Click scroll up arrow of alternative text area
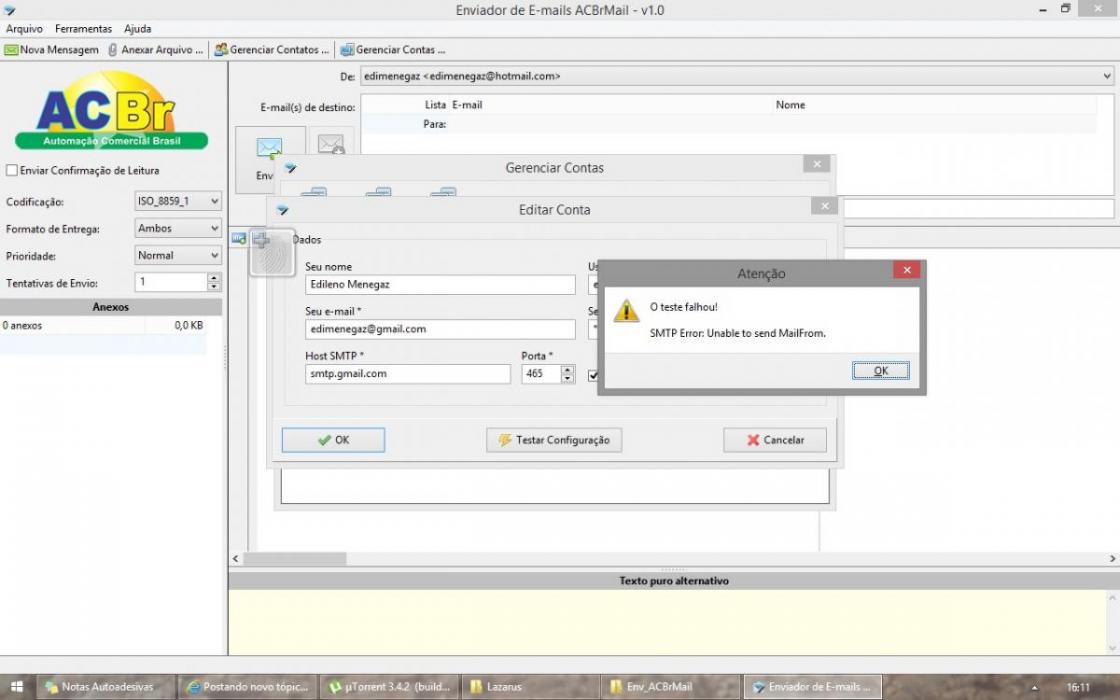Viewport: 1120px width, 700px height. tap(1113, 596)
